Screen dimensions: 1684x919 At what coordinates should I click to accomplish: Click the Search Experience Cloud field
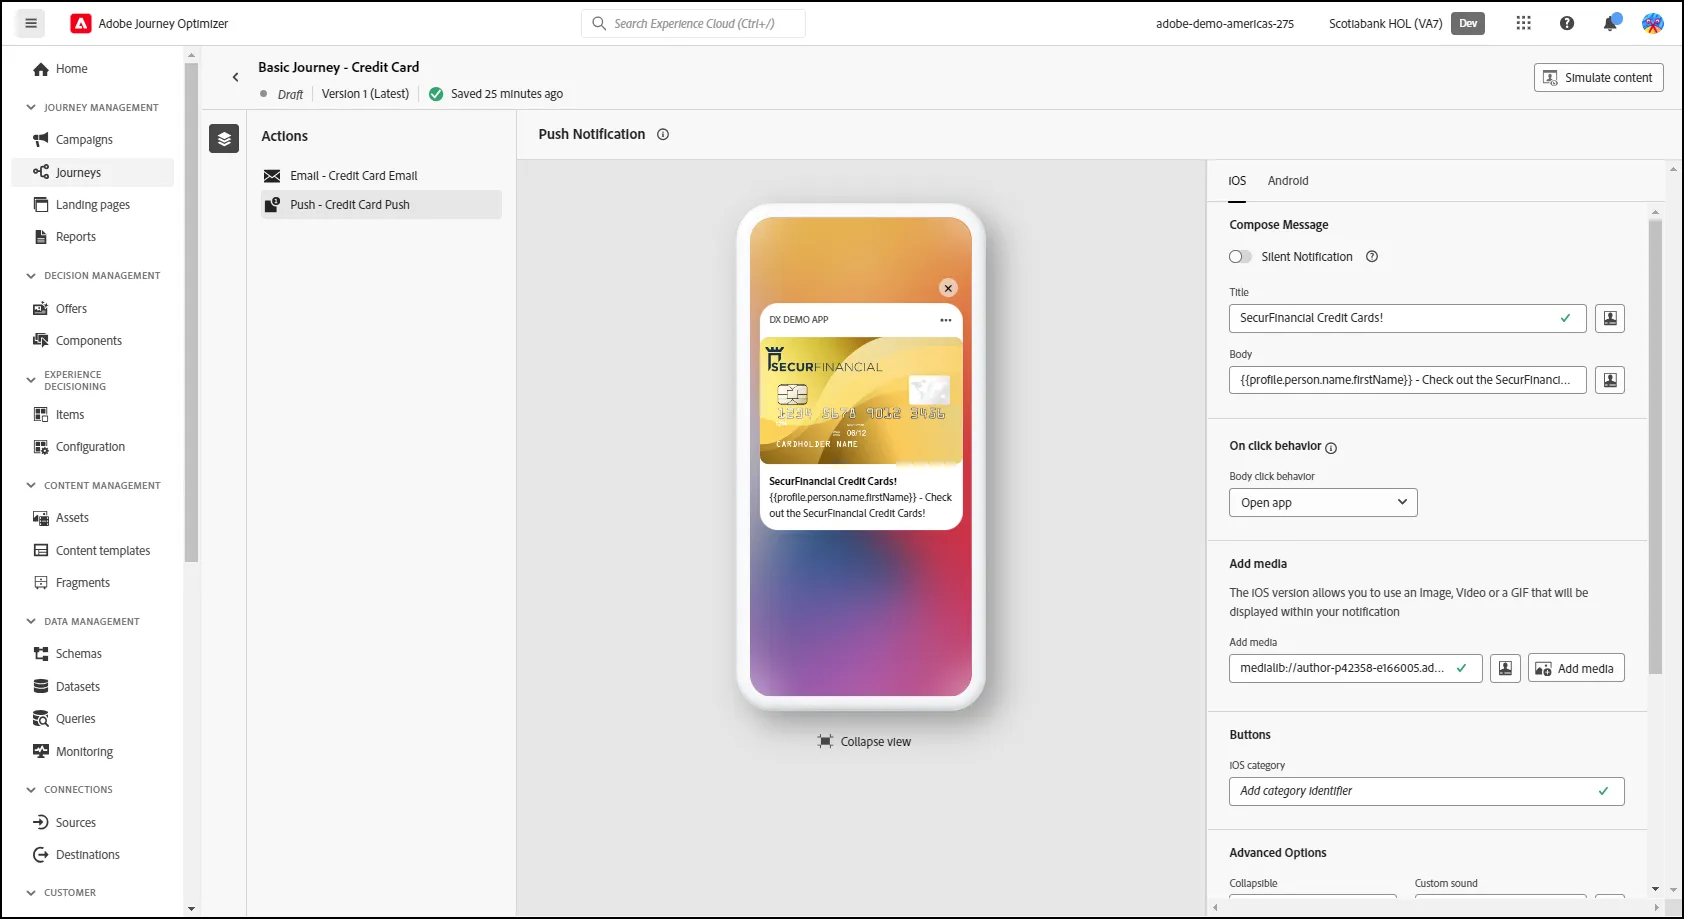pos(693,23)
